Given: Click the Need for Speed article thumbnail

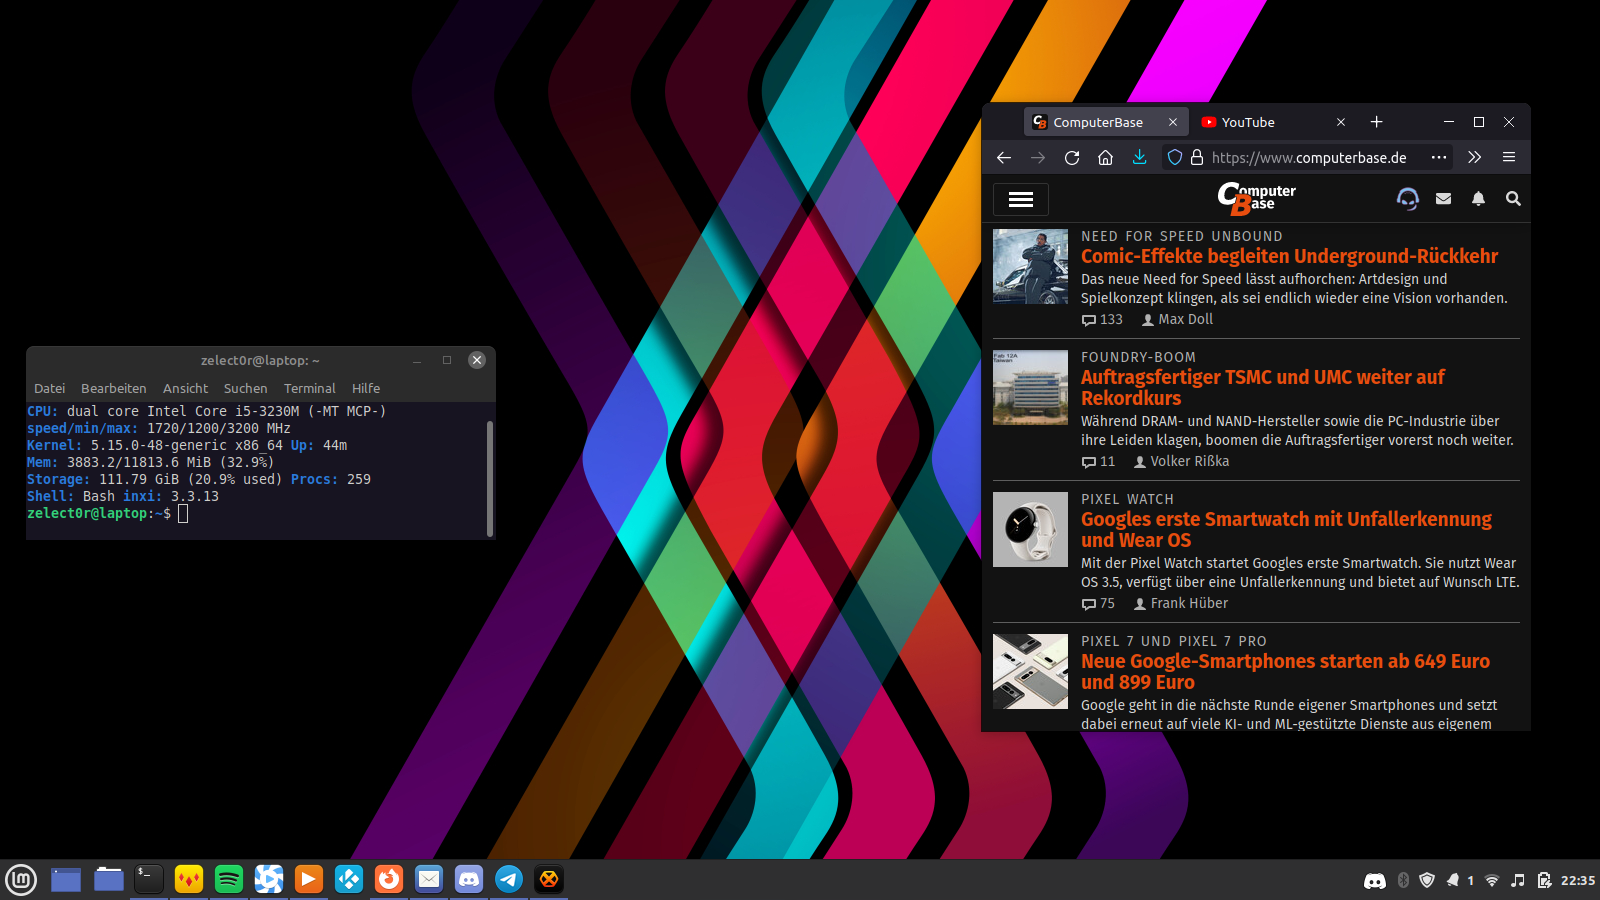Looking at the screenshot, I should [x=1030, y=266].
